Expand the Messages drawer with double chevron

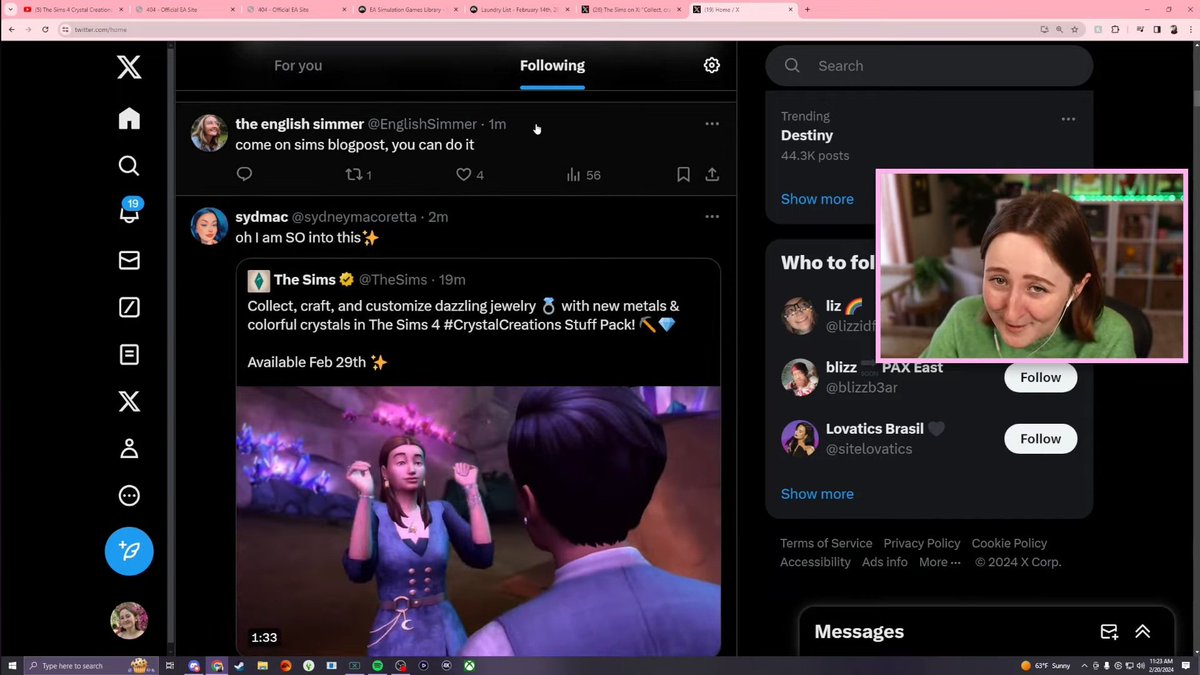point(1143,632)
